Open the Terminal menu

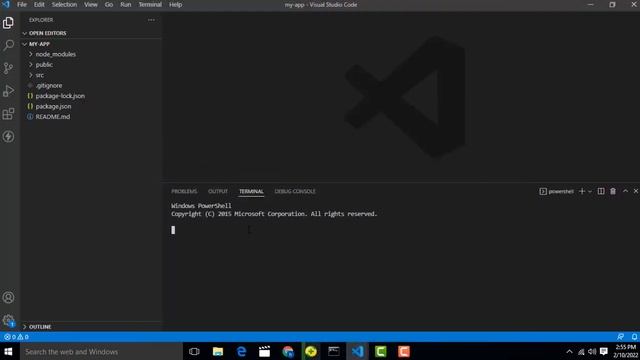(150, 4)
